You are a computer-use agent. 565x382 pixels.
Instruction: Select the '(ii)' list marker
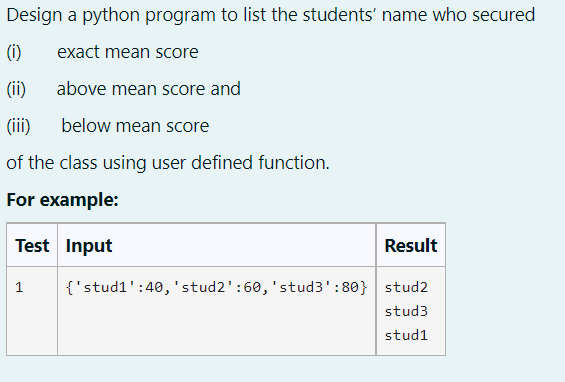(16, 89)
